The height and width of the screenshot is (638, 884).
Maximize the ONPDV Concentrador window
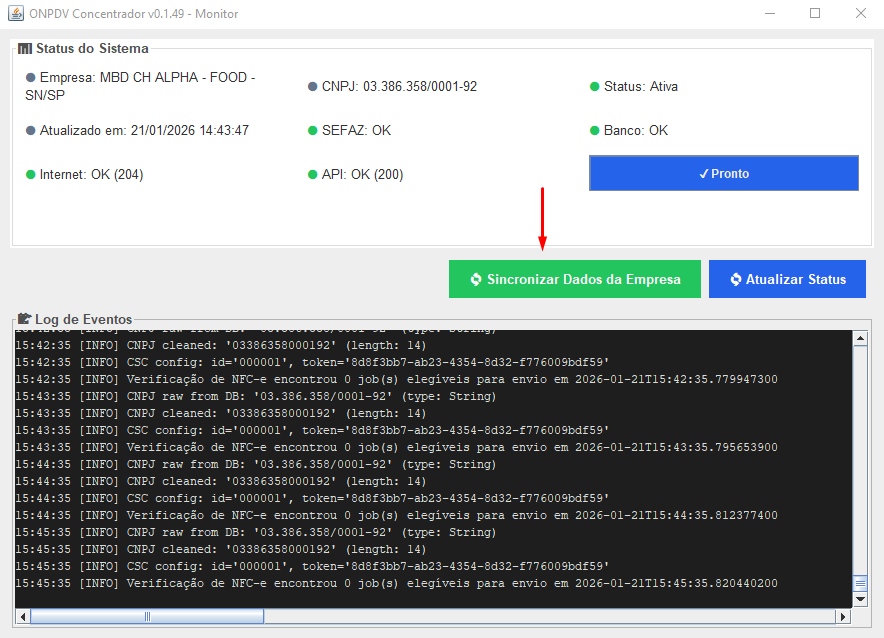pos(815,14)
